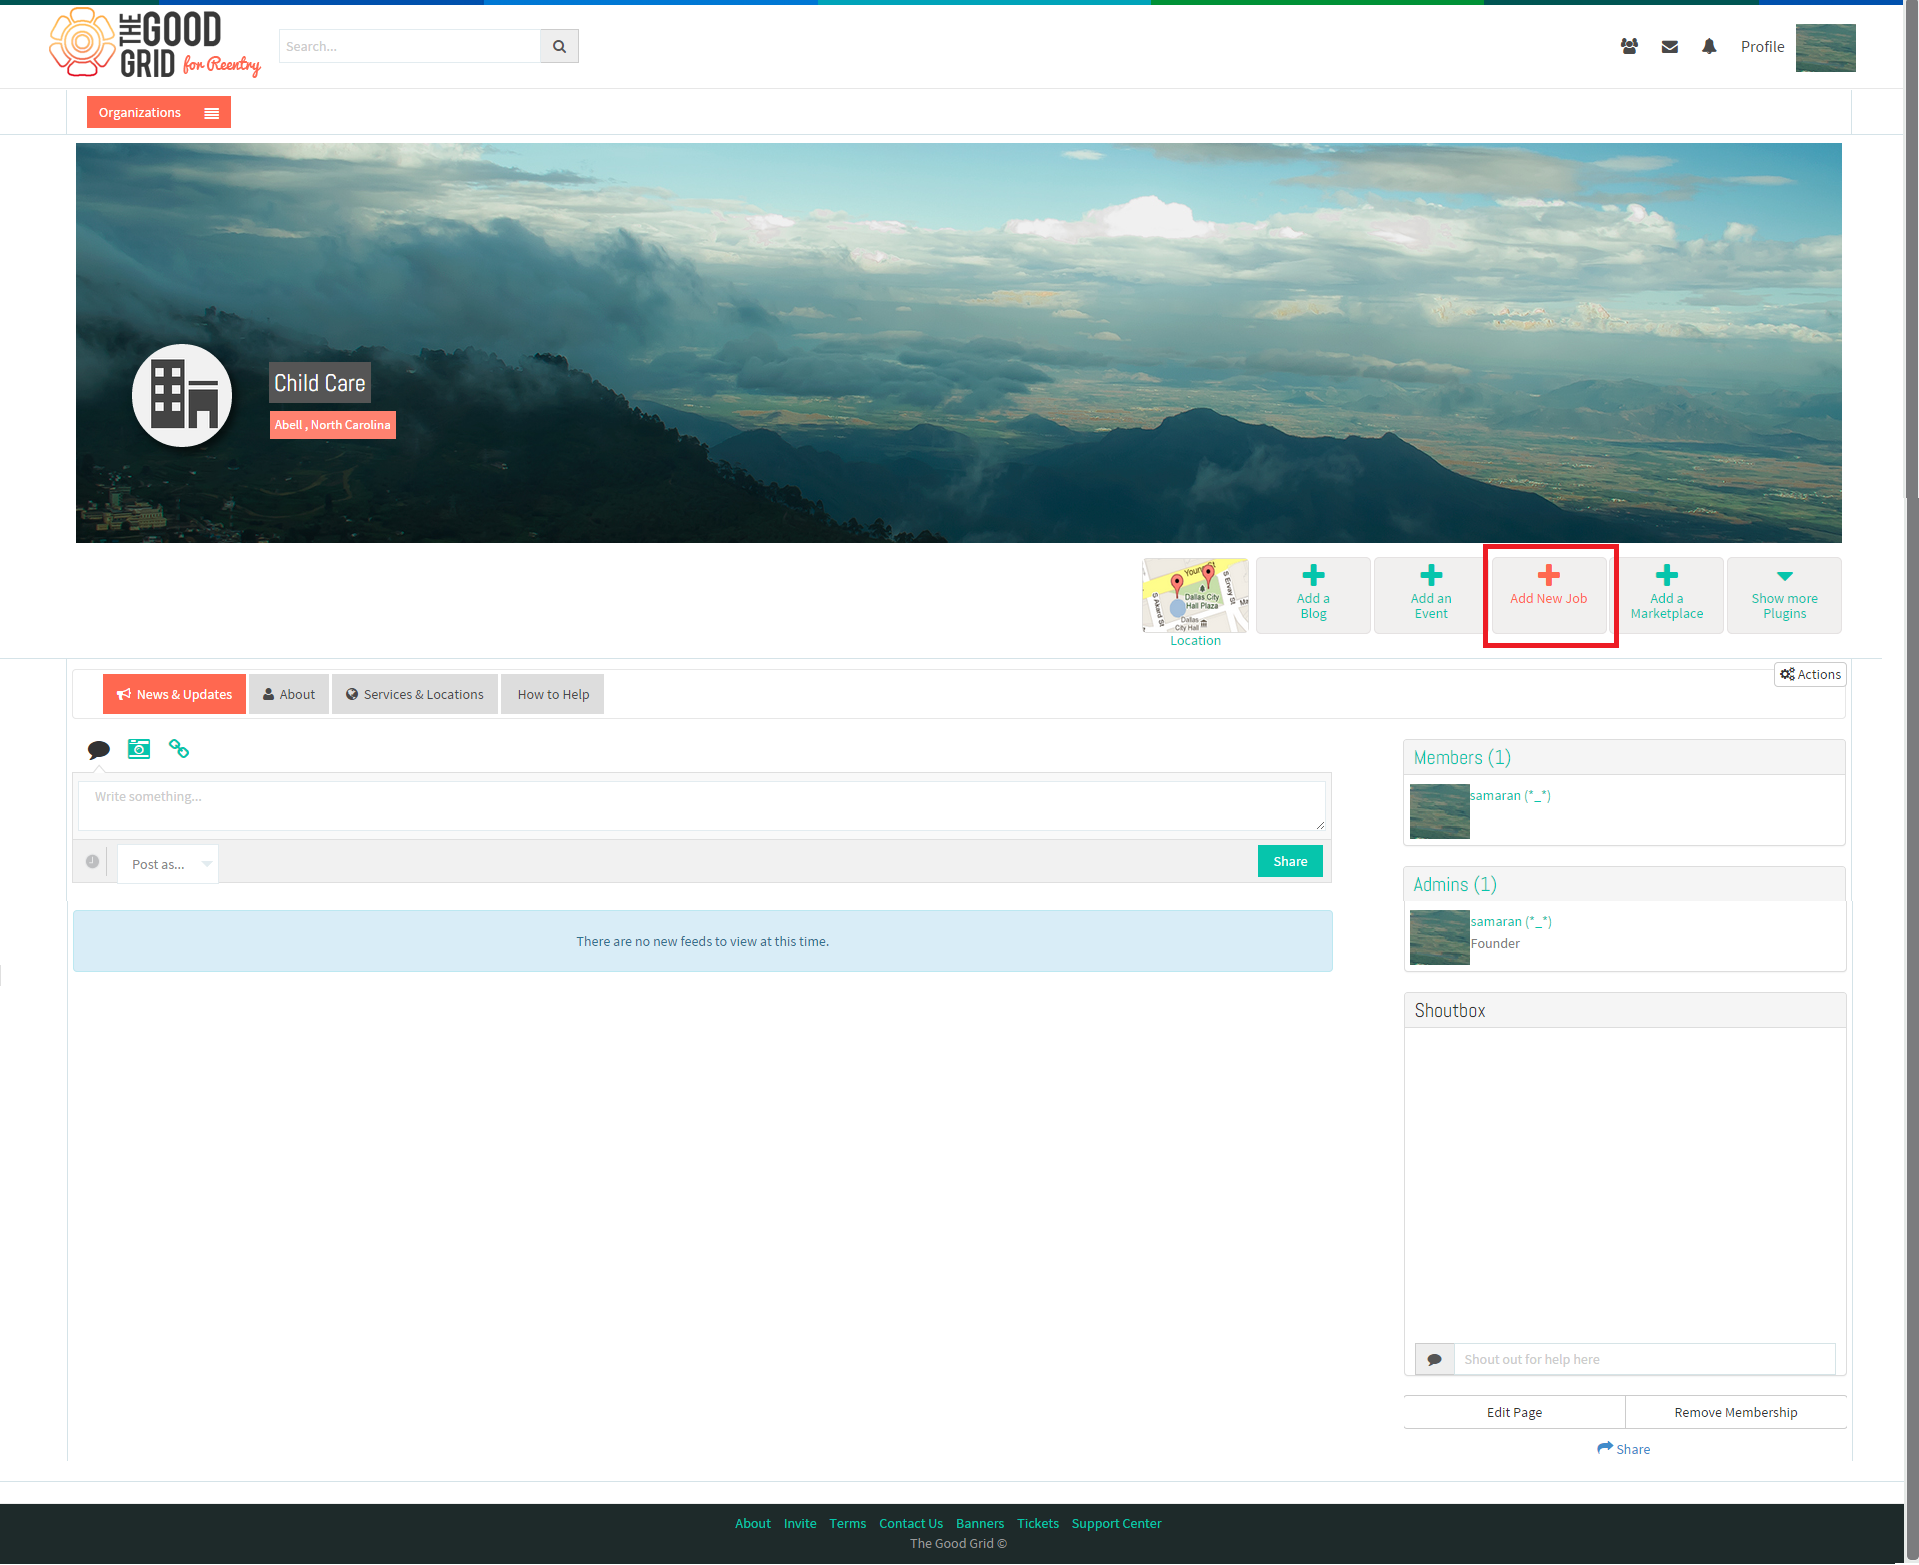
Task: Click the green Share post button
Action: pyautogui.click(x=1290, y=861)
